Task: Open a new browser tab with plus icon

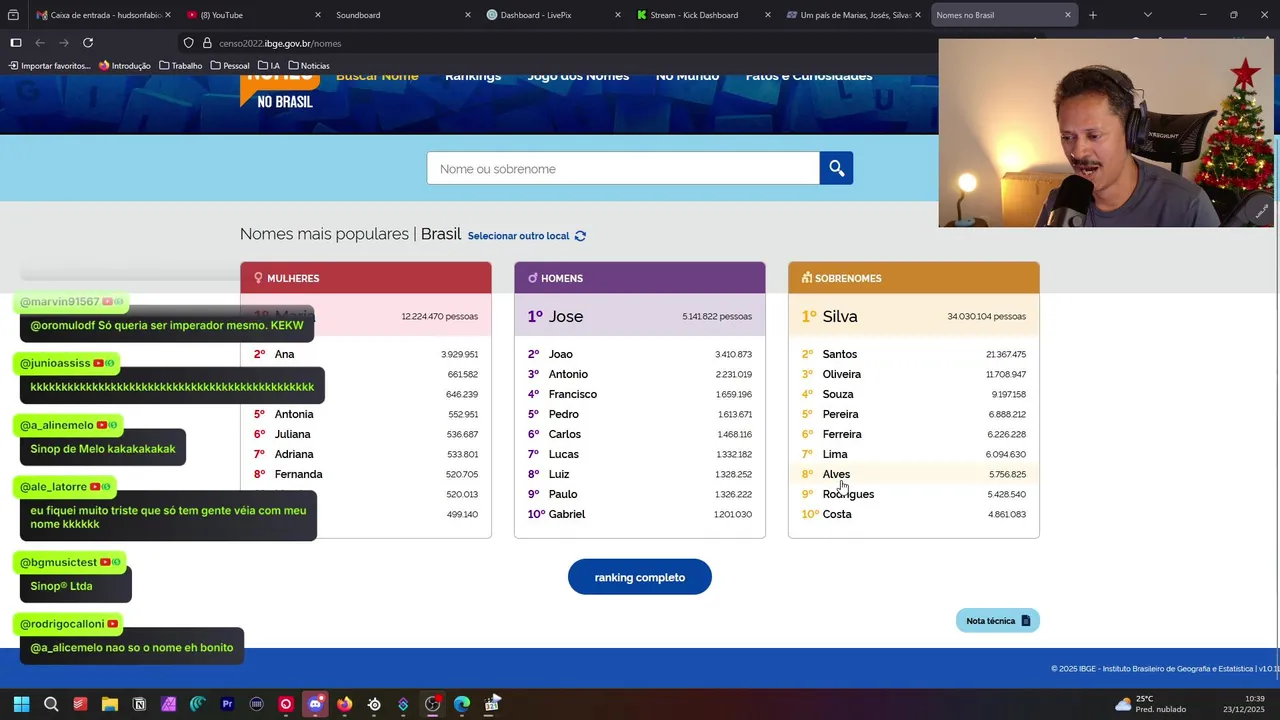Action: [1092, 15]
